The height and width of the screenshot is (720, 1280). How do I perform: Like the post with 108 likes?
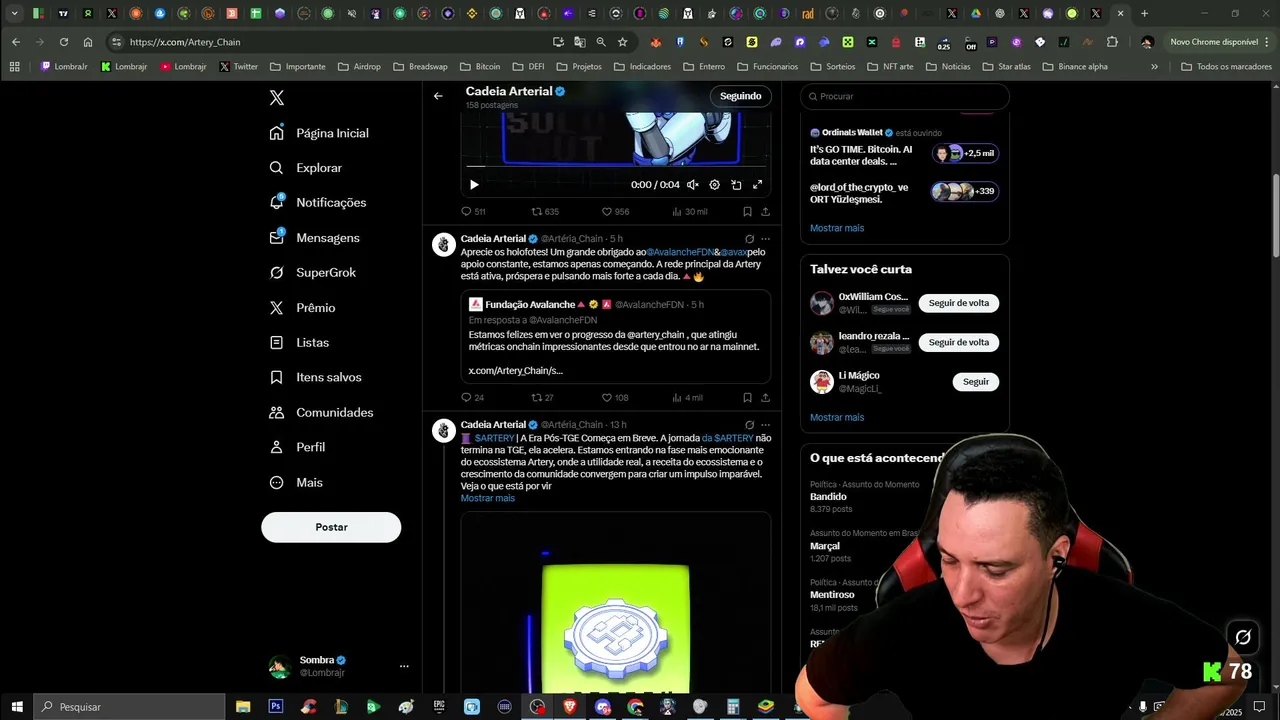[x=615, y=398]
